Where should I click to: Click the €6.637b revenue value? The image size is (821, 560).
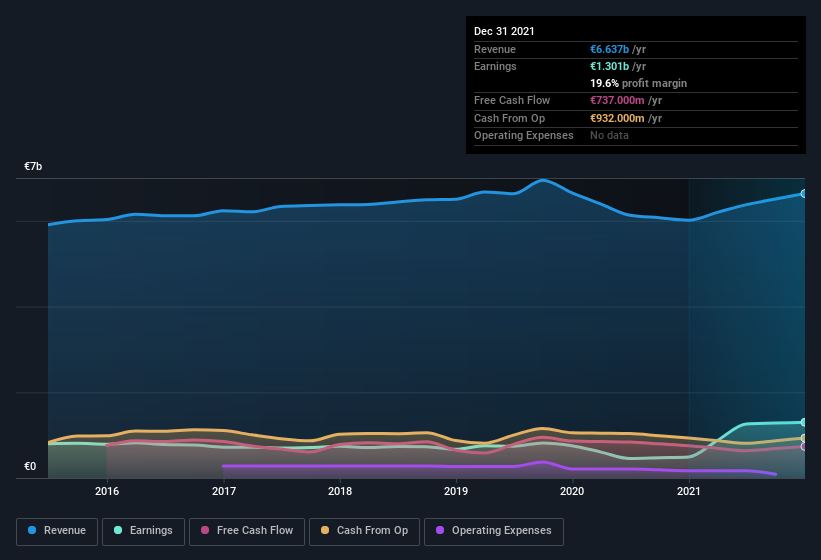[609, 49]
